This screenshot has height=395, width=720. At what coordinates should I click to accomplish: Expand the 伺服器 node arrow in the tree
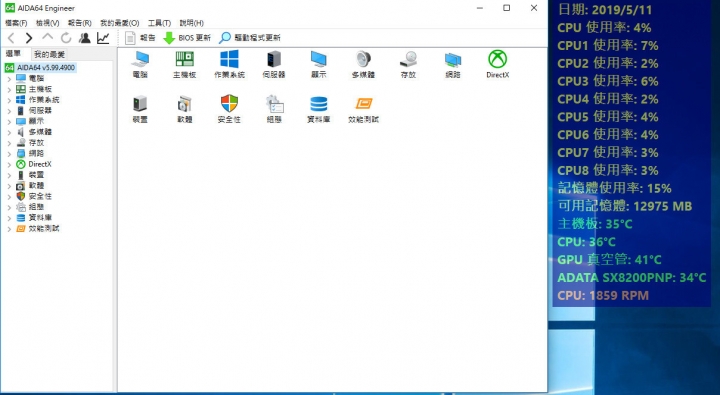click(9, 111)
